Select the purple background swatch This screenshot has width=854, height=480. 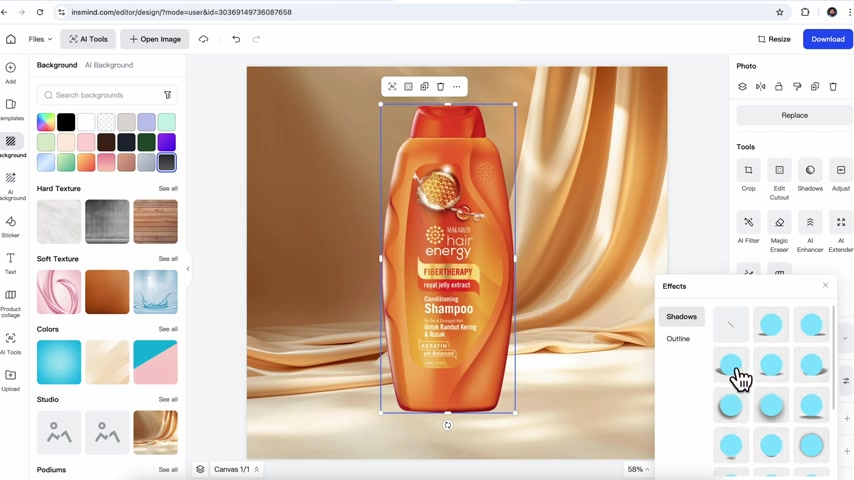[x=167, y=142]
